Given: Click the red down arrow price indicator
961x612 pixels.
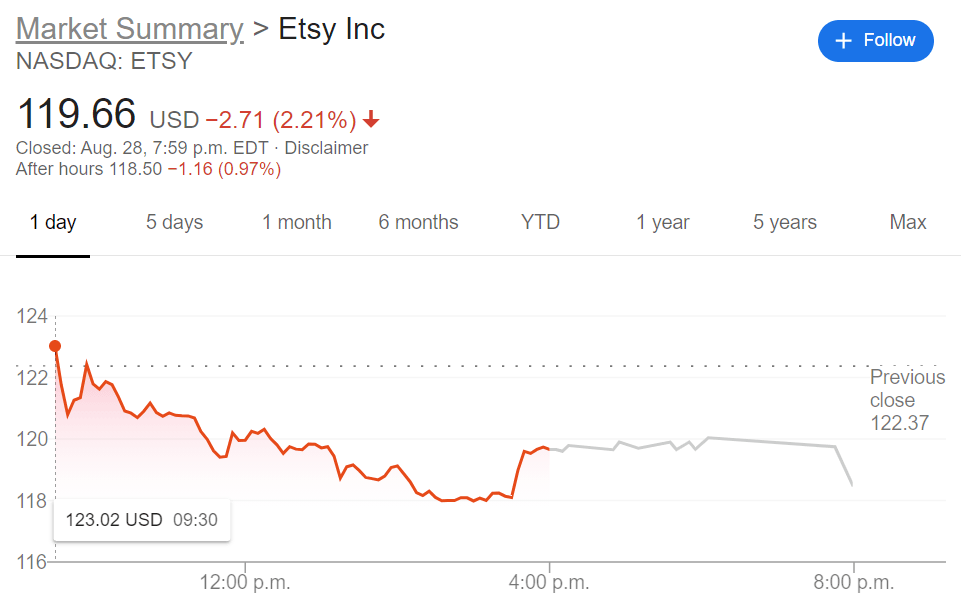Looking at the screenshot, I should [x=372, y=121].
